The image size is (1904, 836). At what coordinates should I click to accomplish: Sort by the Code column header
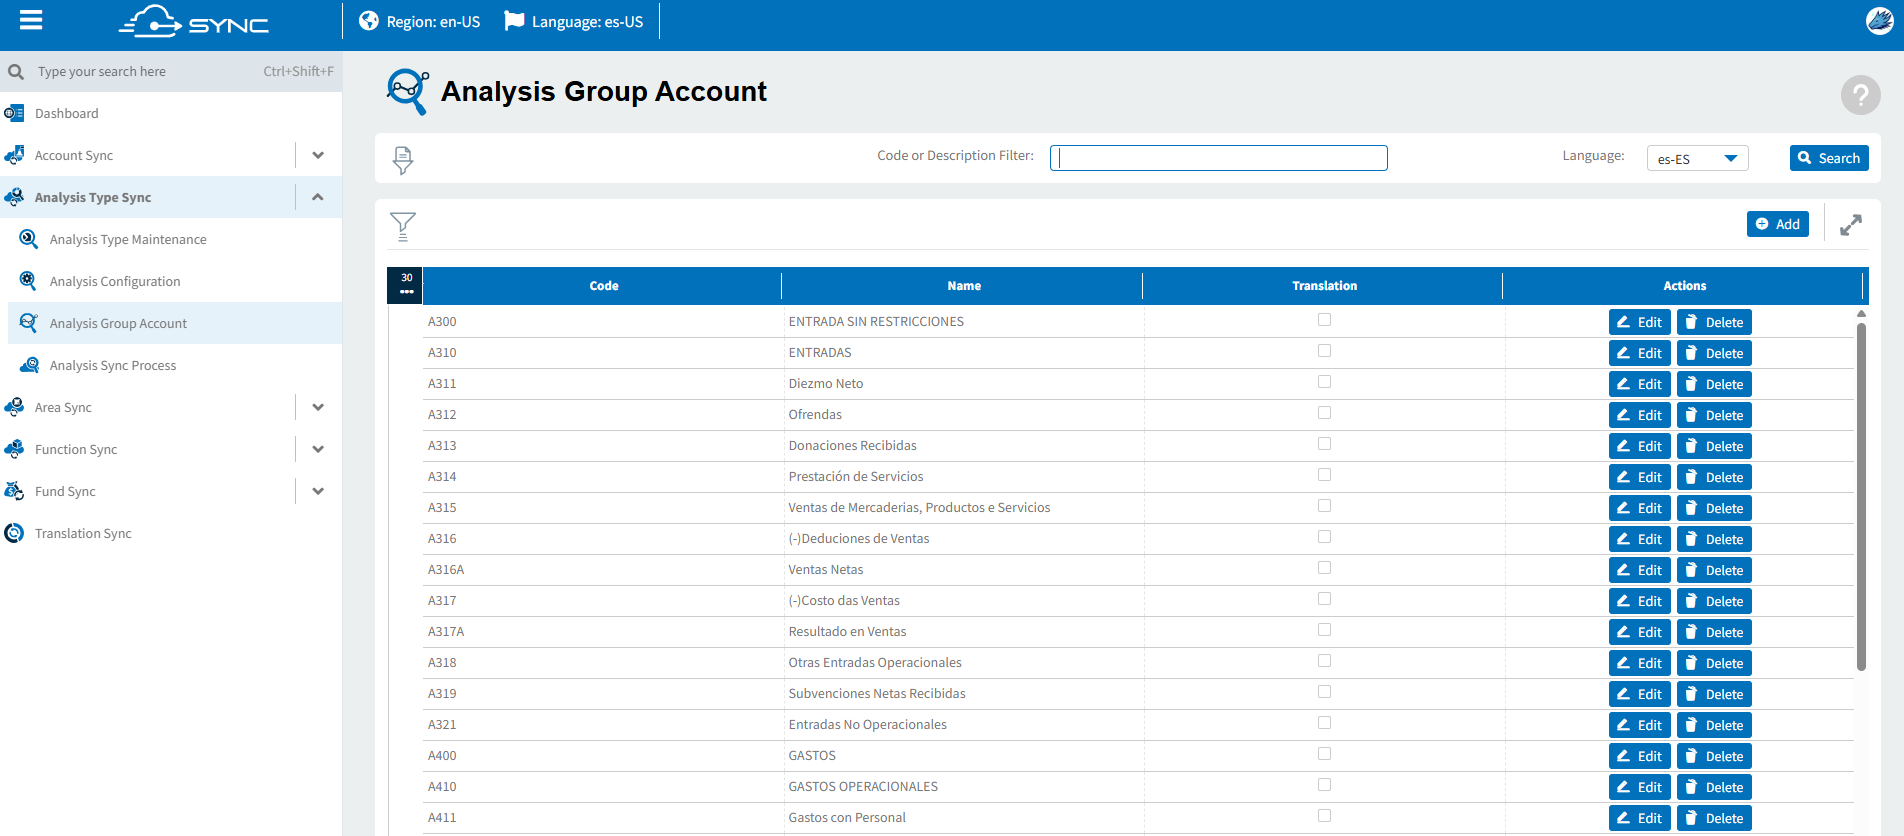[603, 286]
